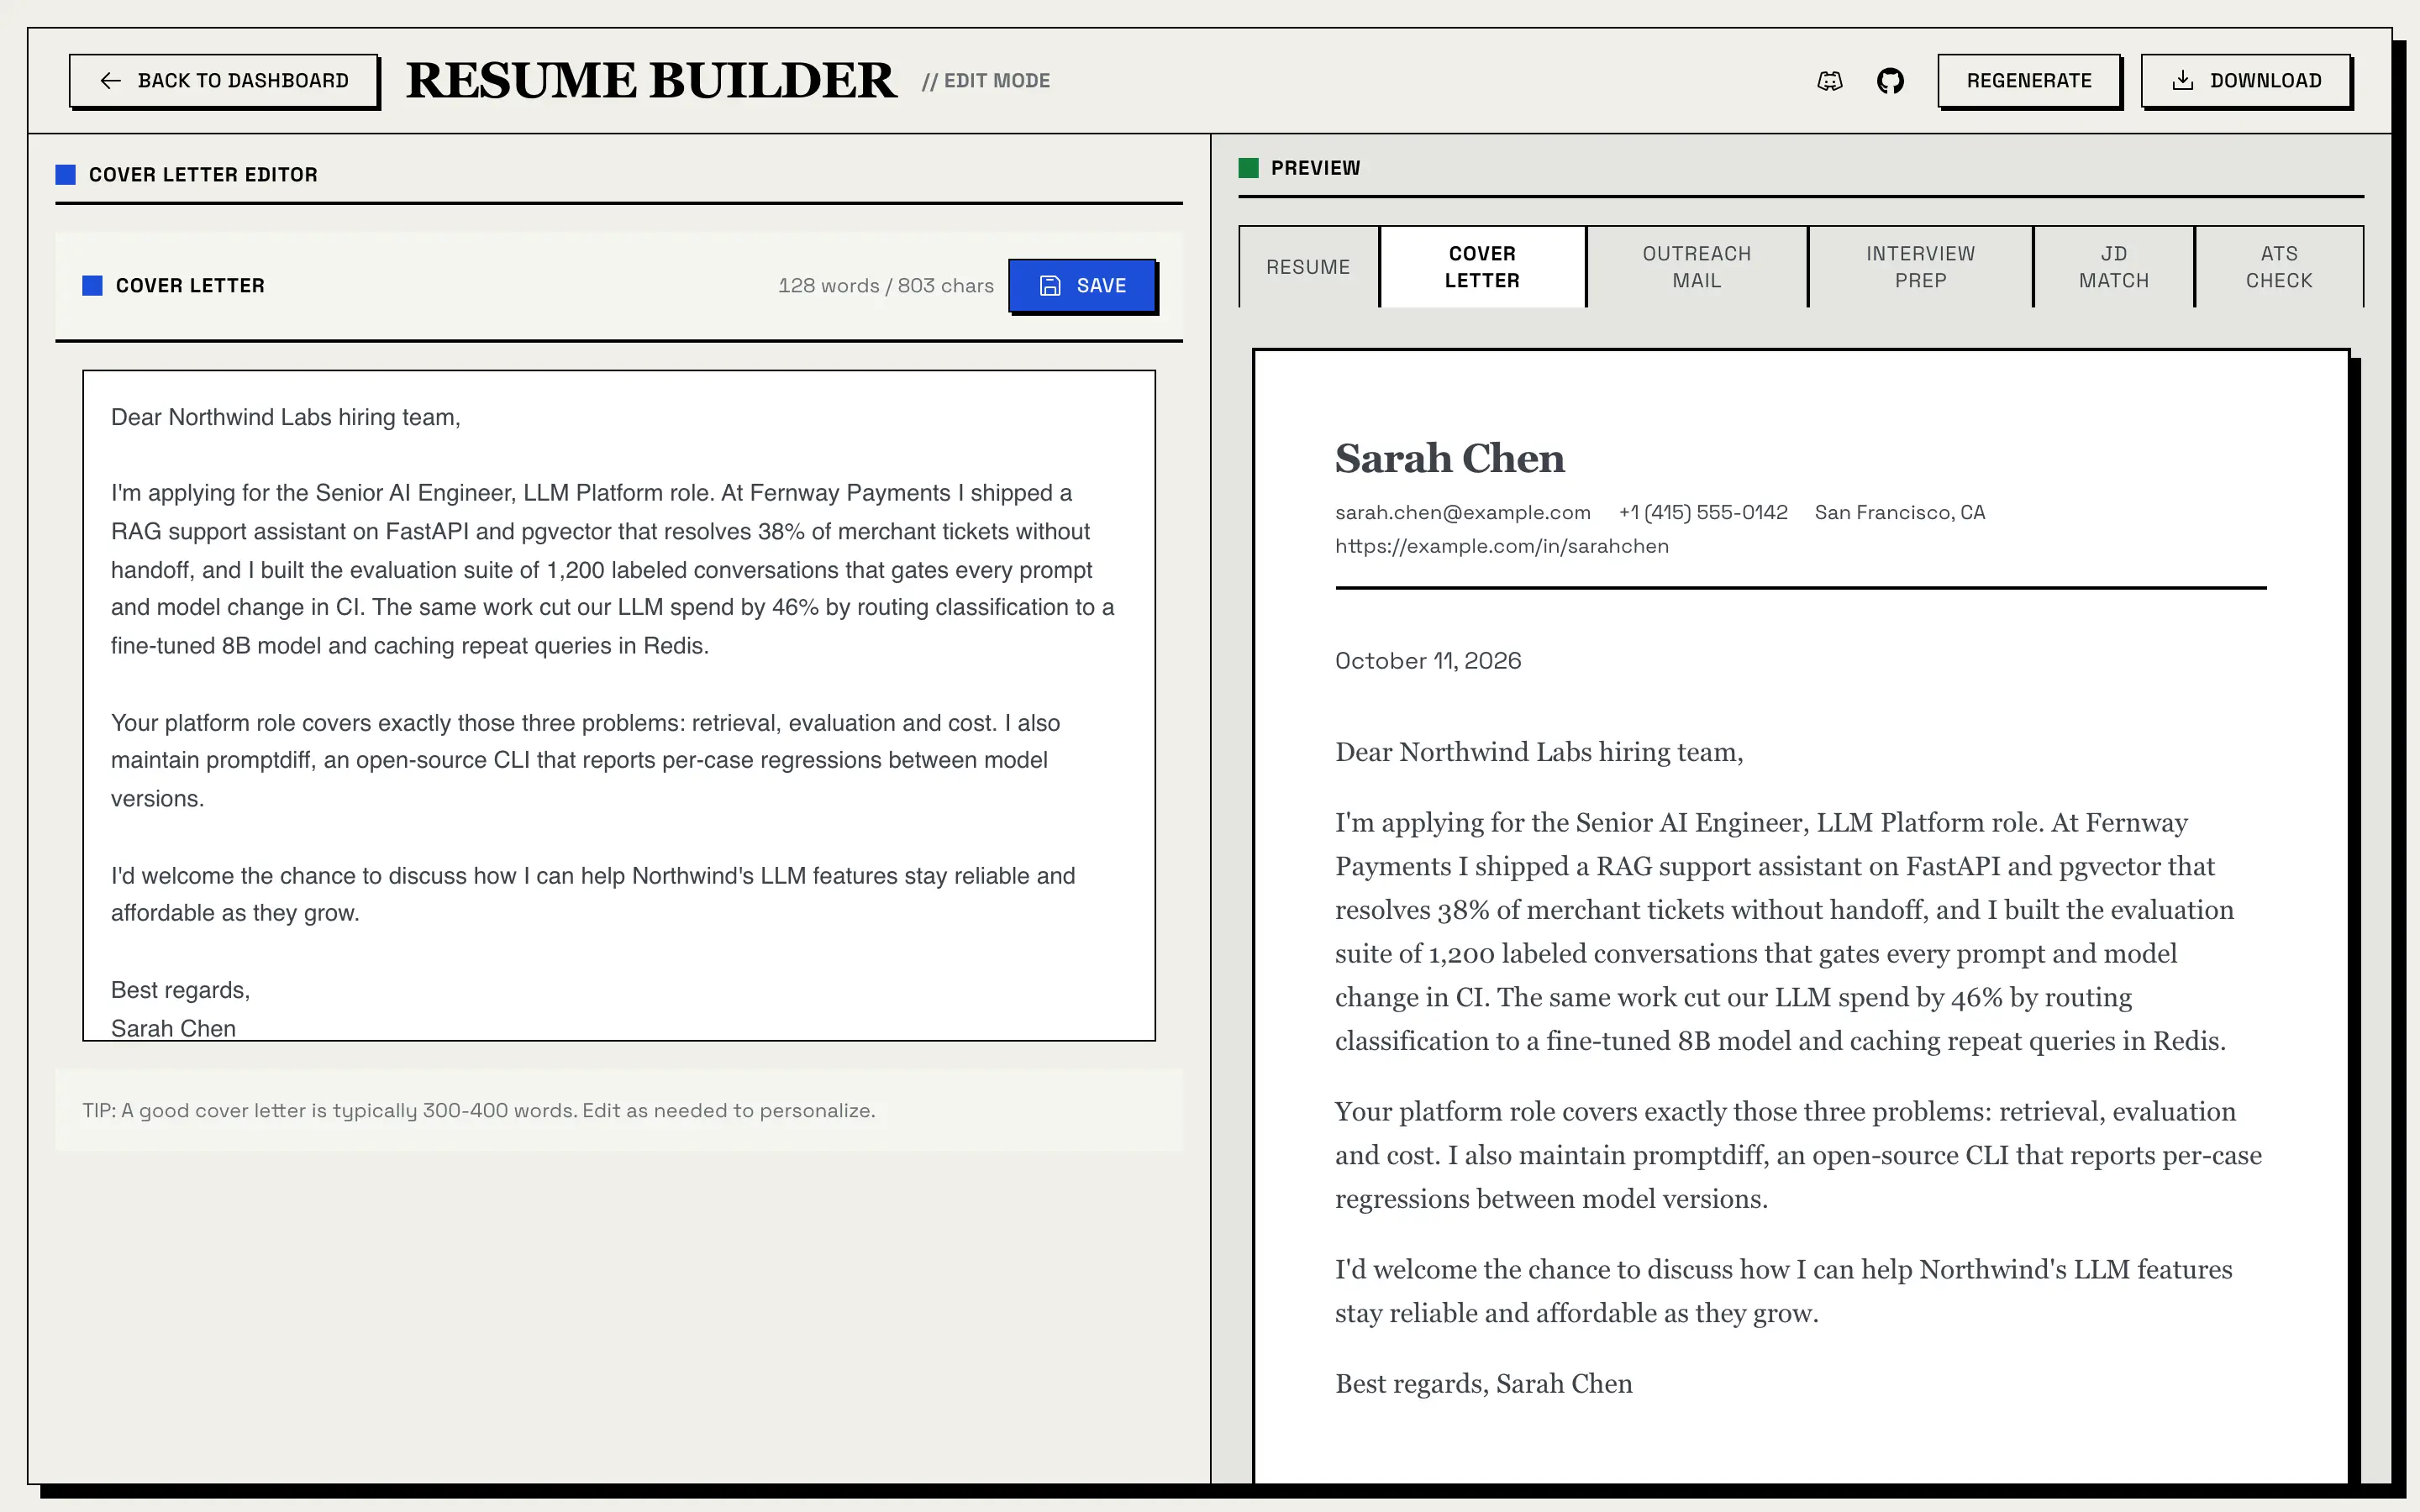The image size is (2420, 1512).
Task: Click the Regenerate button
Action: coord(2029,81)
